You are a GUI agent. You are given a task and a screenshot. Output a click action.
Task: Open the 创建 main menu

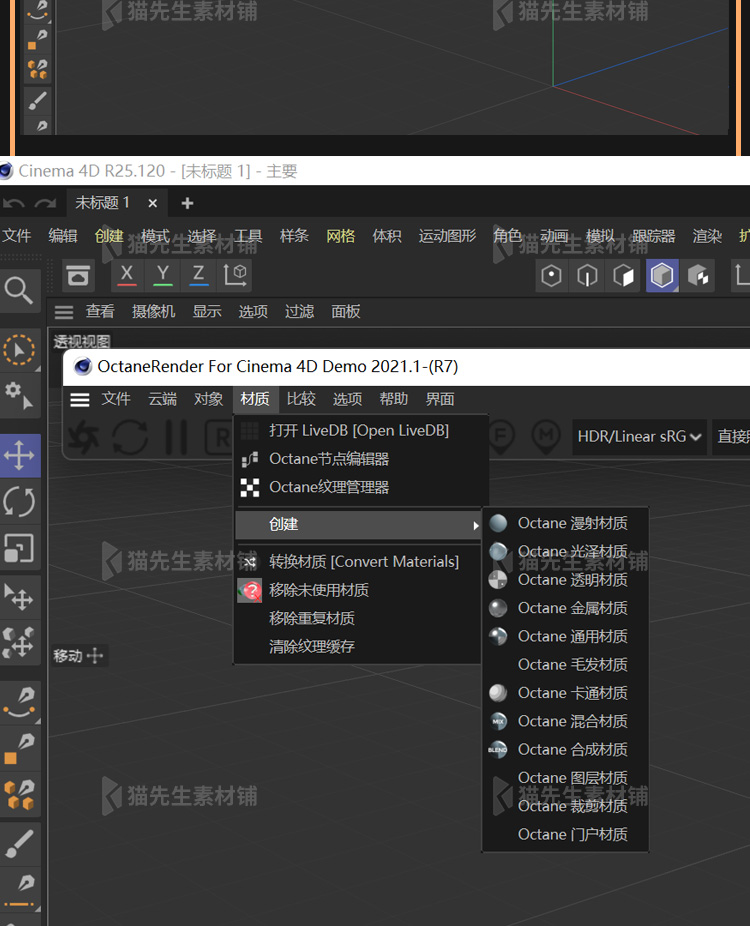(x=109, y=236)
